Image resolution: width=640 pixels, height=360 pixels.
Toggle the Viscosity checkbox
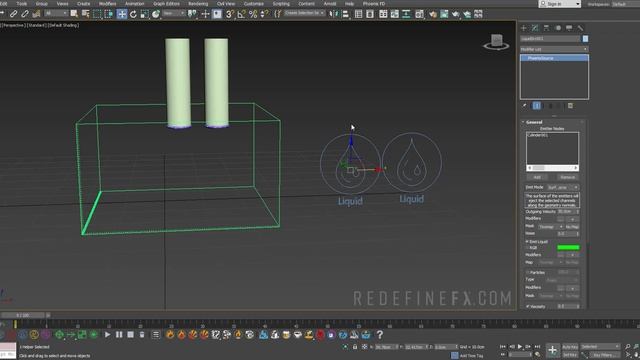pyautogui.click(x=527, y=306)
